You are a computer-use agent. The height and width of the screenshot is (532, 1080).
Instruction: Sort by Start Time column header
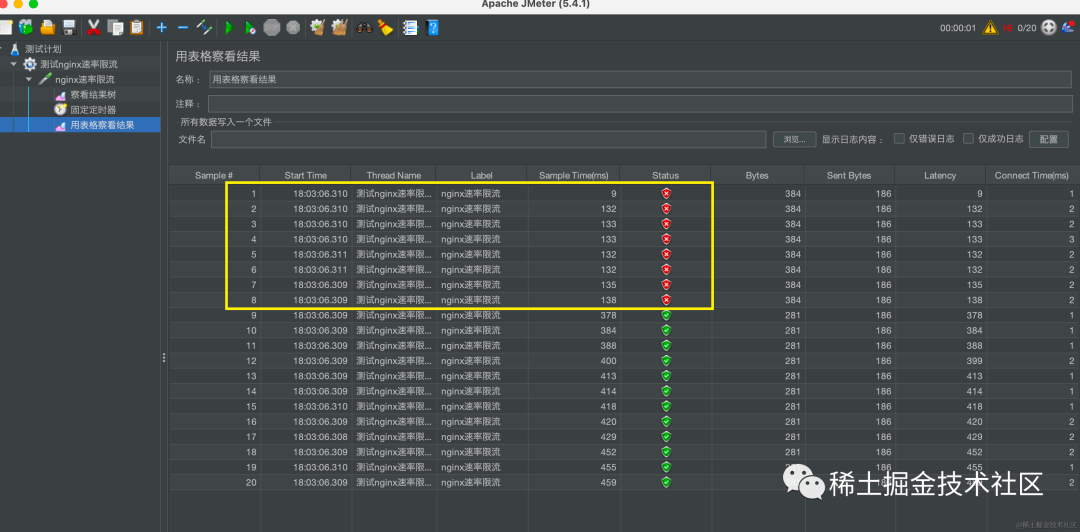coord(306,176)
